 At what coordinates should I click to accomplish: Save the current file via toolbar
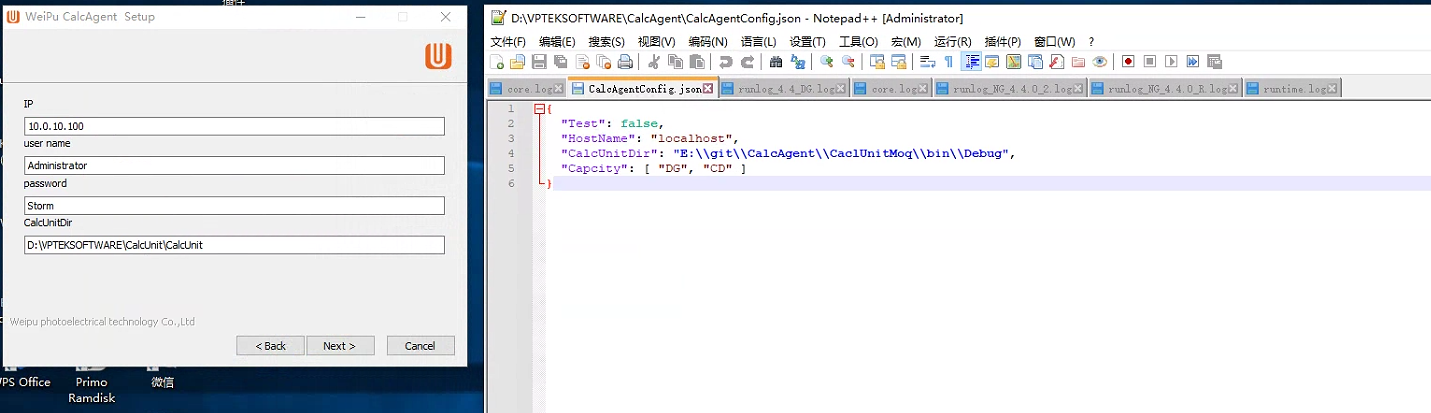[539, 61]
